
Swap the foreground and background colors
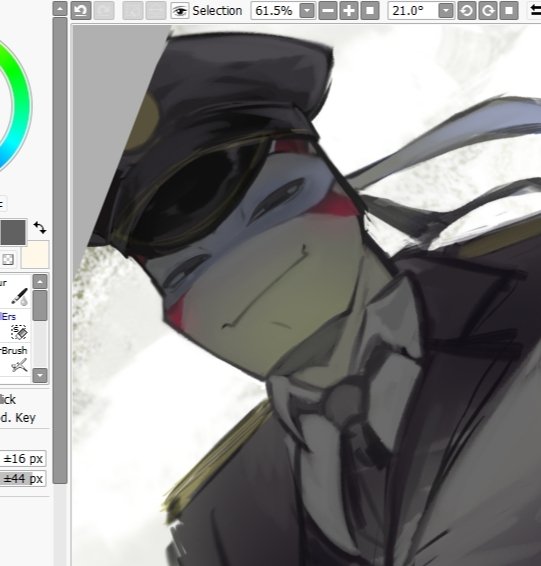pos(40,228)
